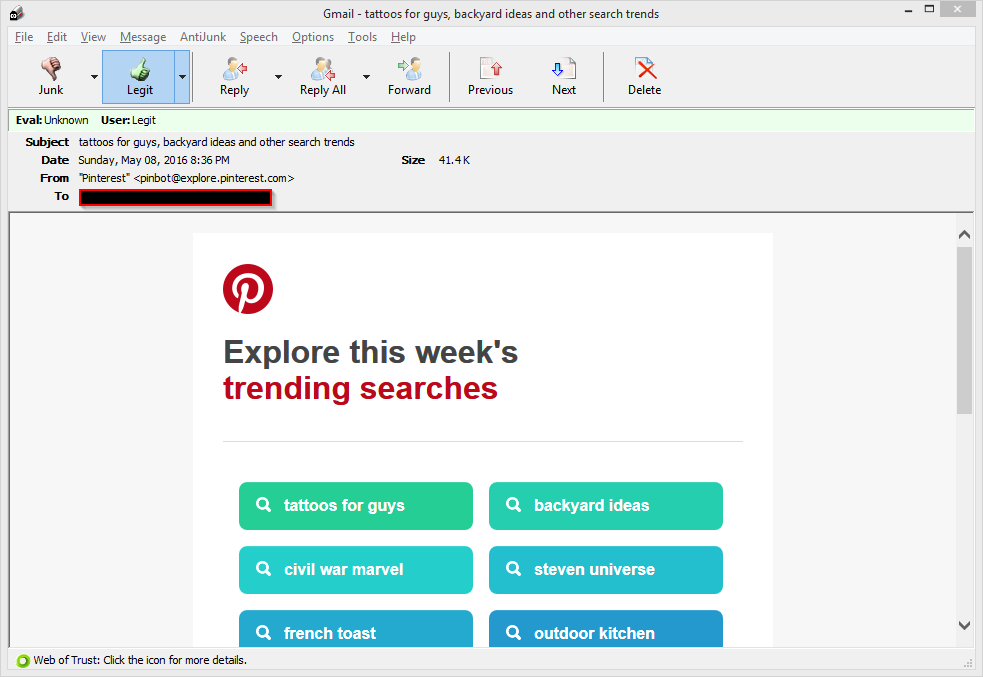
Task: Minimize the Gmail message window
Action: point(908,11)
